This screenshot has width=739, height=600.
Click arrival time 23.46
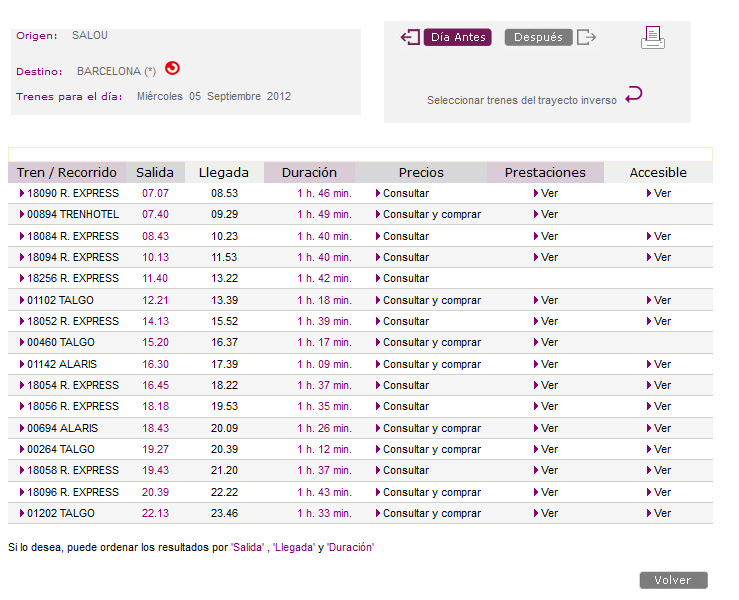[224, 513]
